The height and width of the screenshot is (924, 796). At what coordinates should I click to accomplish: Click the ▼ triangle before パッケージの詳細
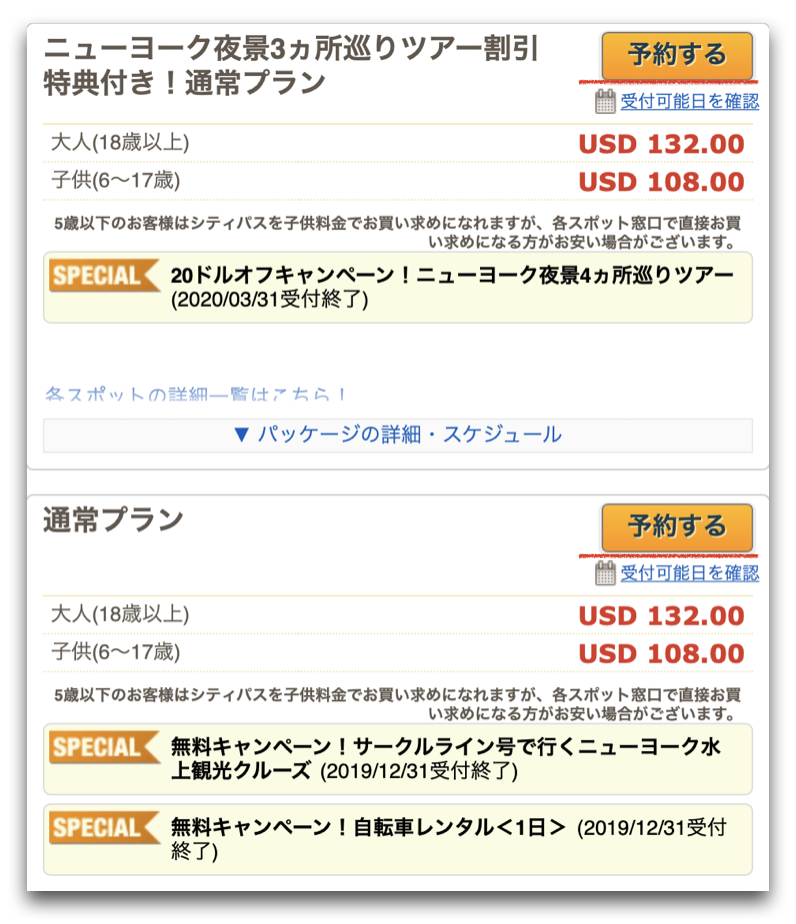click(241, 435)
